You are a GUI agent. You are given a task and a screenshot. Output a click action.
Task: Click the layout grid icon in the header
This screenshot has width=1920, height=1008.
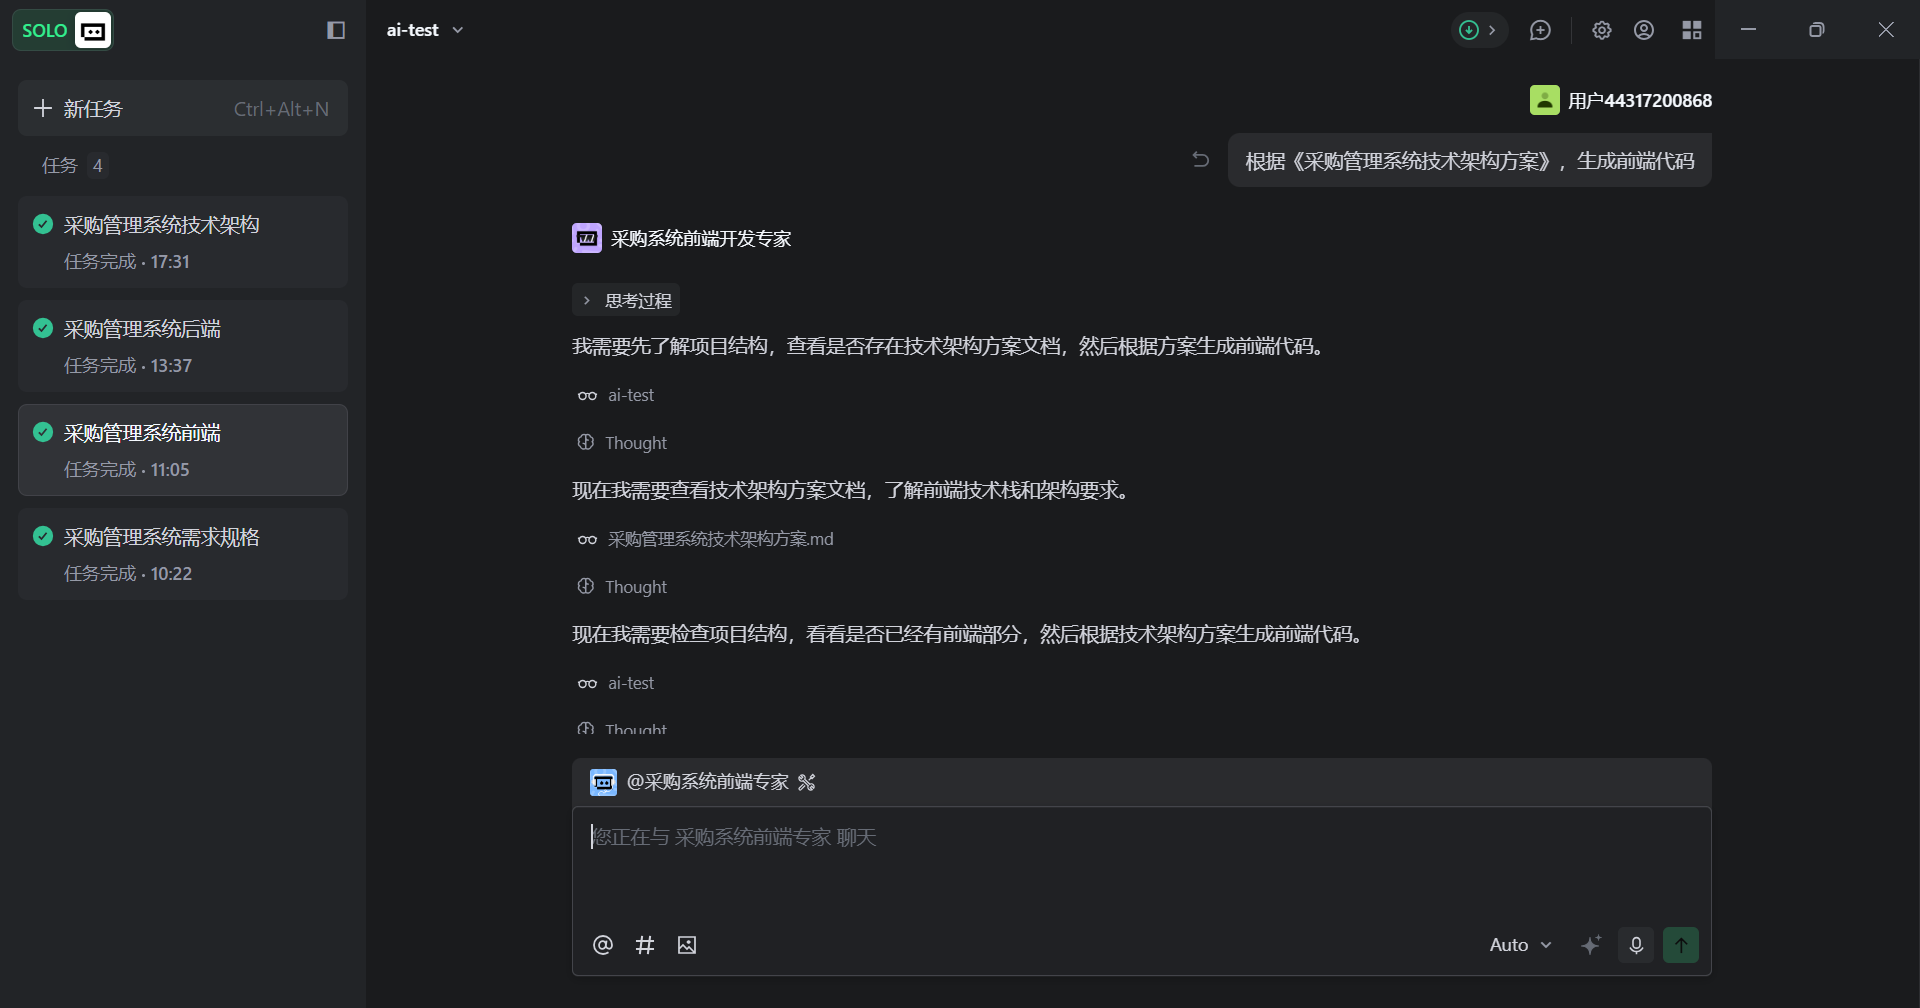(1692, 30)
